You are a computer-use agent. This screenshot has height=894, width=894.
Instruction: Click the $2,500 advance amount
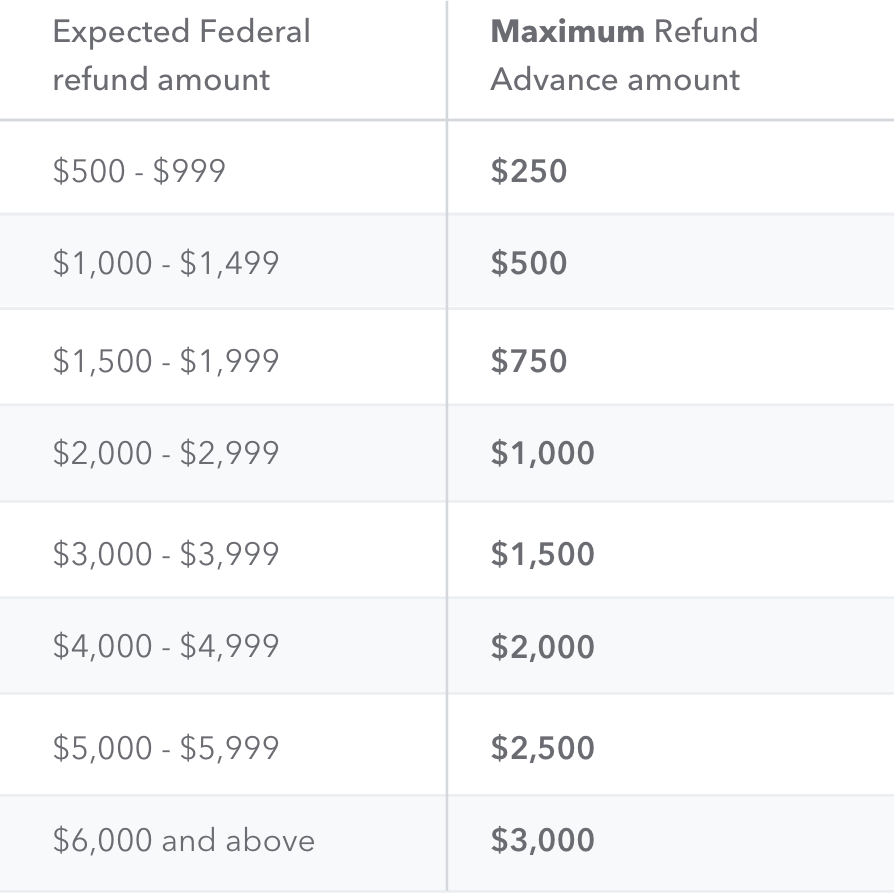542,747
